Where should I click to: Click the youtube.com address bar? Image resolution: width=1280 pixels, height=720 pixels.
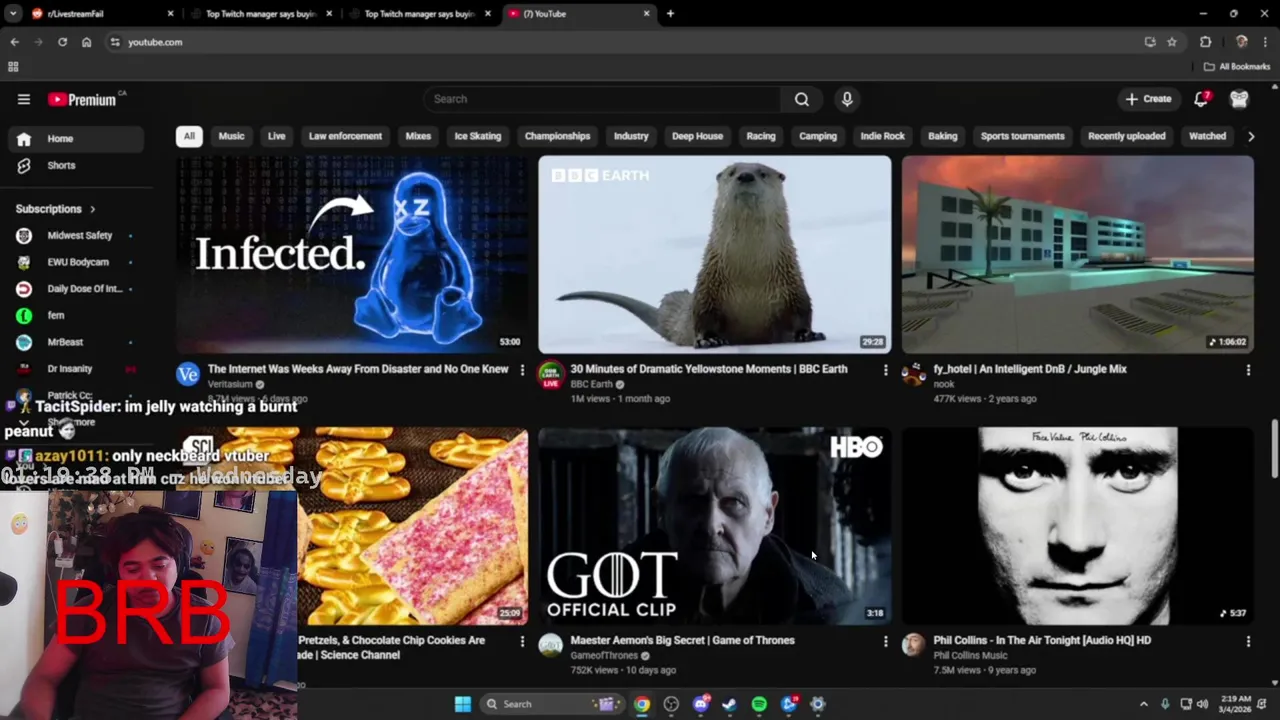coord(620,42)
